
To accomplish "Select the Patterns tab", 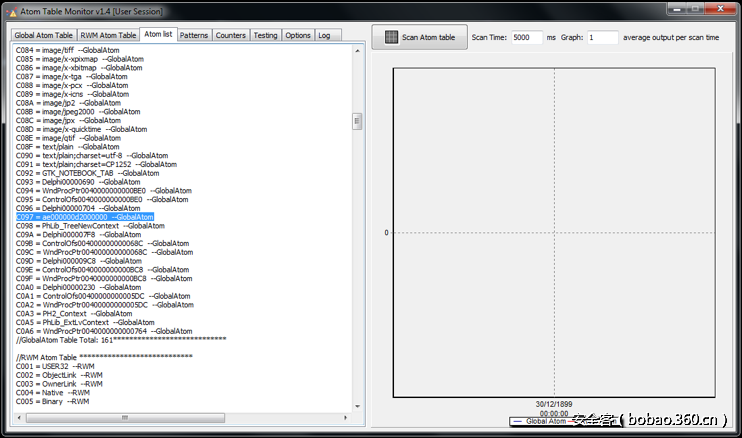I will [194, 35].
